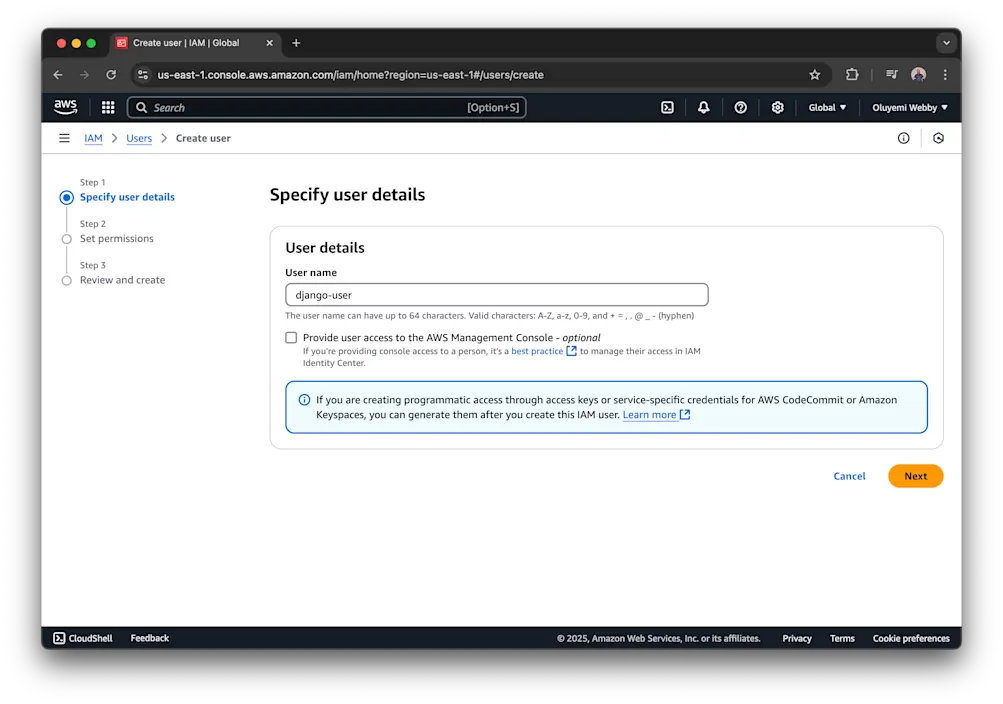Open the AWS services grid icon

click(107, 107)
